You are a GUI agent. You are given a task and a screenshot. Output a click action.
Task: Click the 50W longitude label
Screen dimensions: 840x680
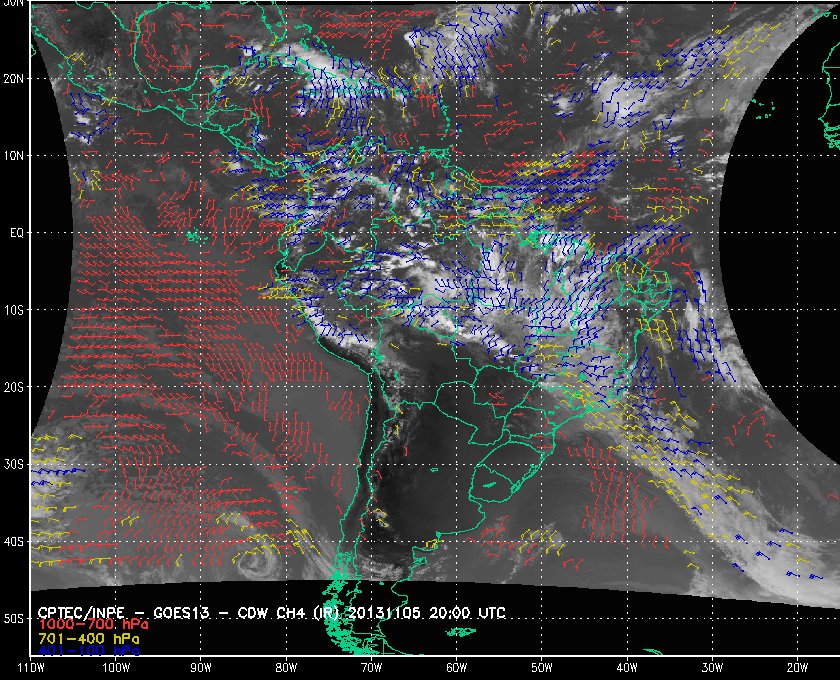(541, 667)
